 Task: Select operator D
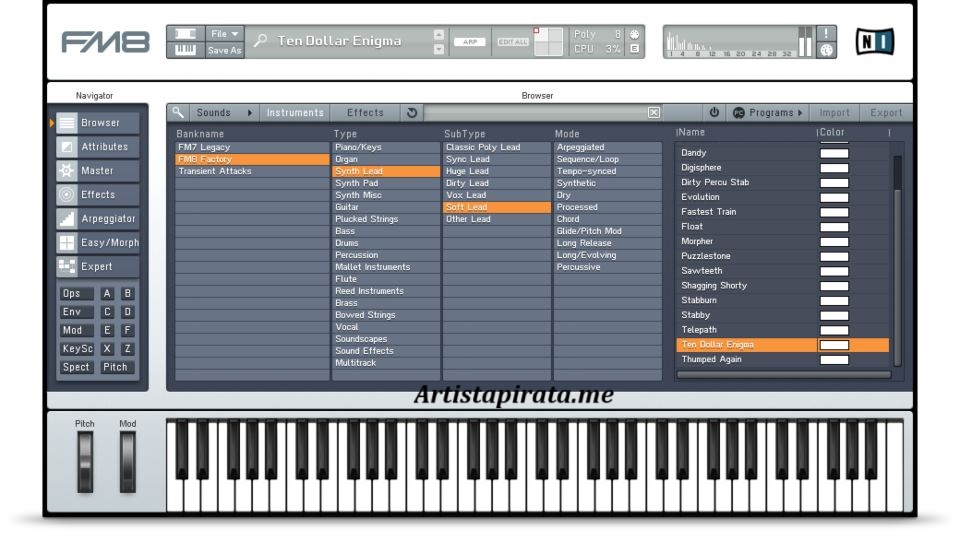[x=127, y=312]
